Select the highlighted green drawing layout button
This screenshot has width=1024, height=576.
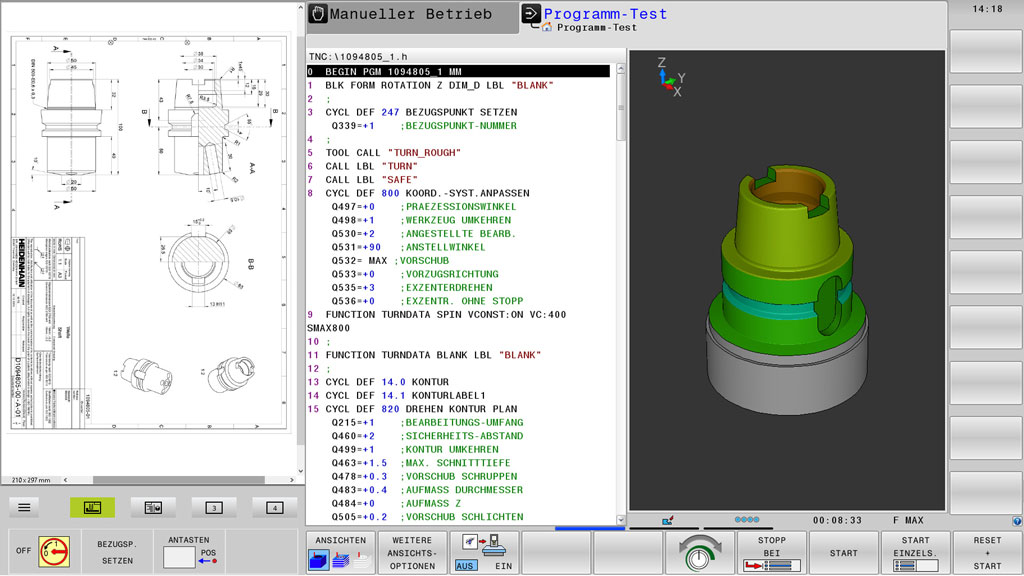[x=92, y=507]
